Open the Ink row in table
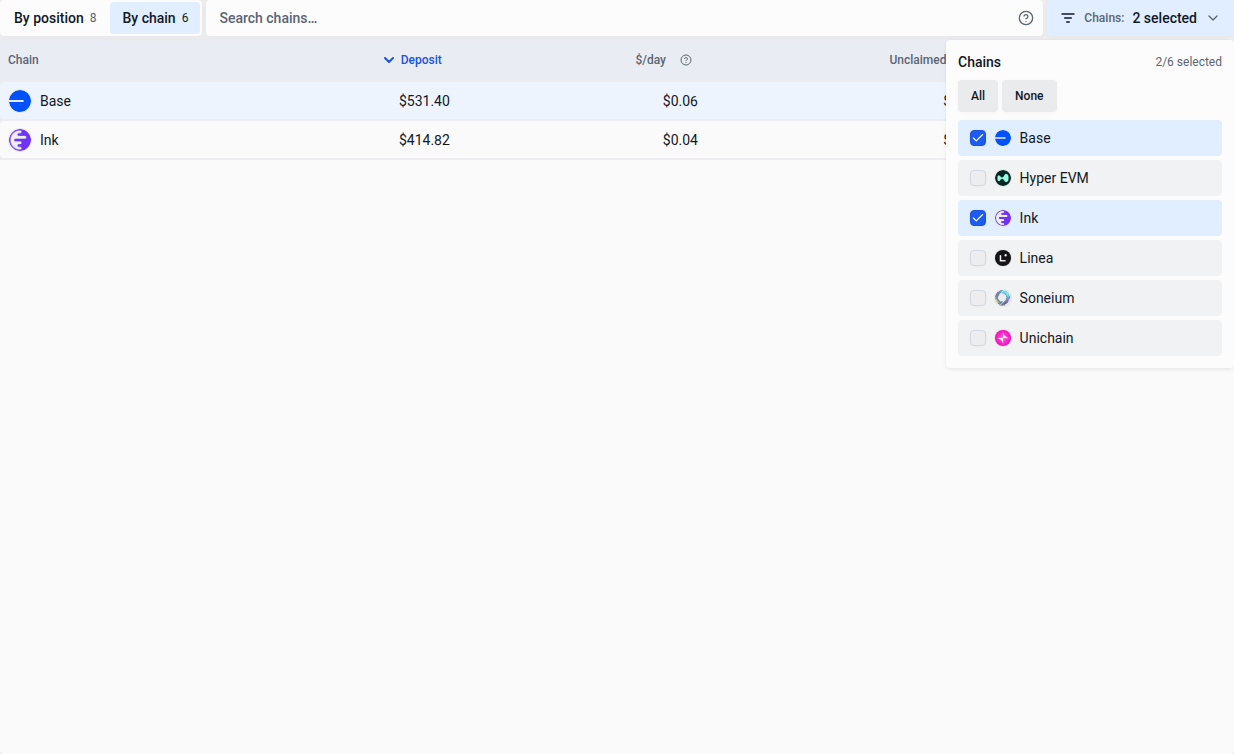 point(473,140)
